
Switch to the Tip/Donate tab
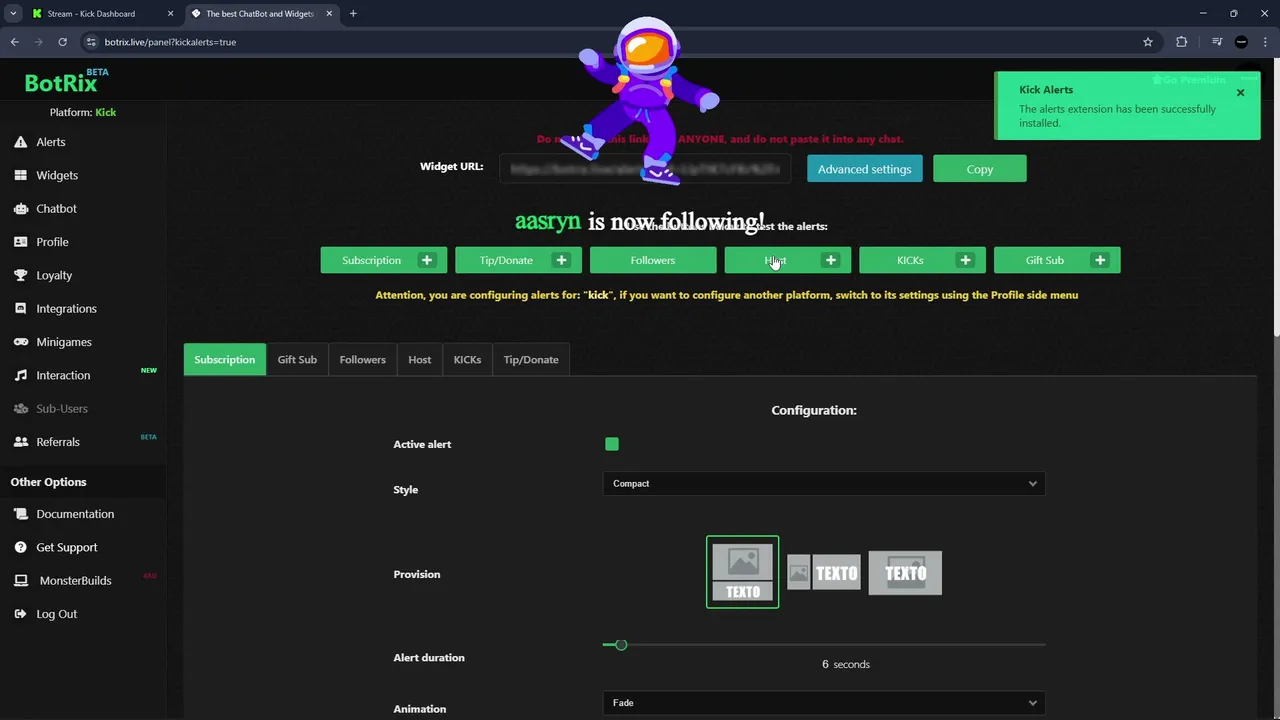(x=531, y=360)
